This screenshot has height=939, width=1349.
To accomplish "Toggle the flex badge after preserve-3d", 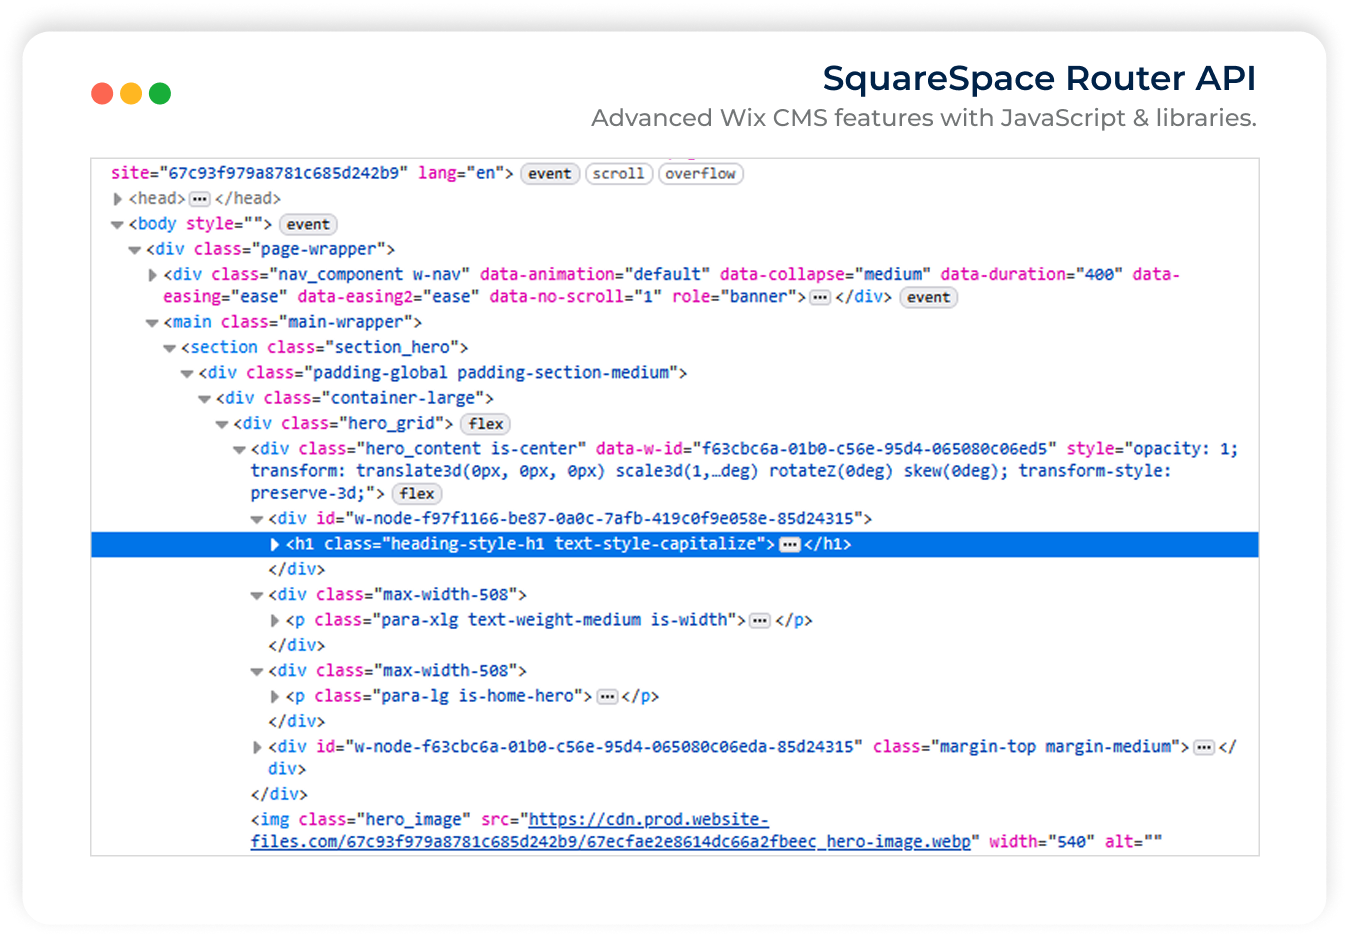I will pos(417,494).
